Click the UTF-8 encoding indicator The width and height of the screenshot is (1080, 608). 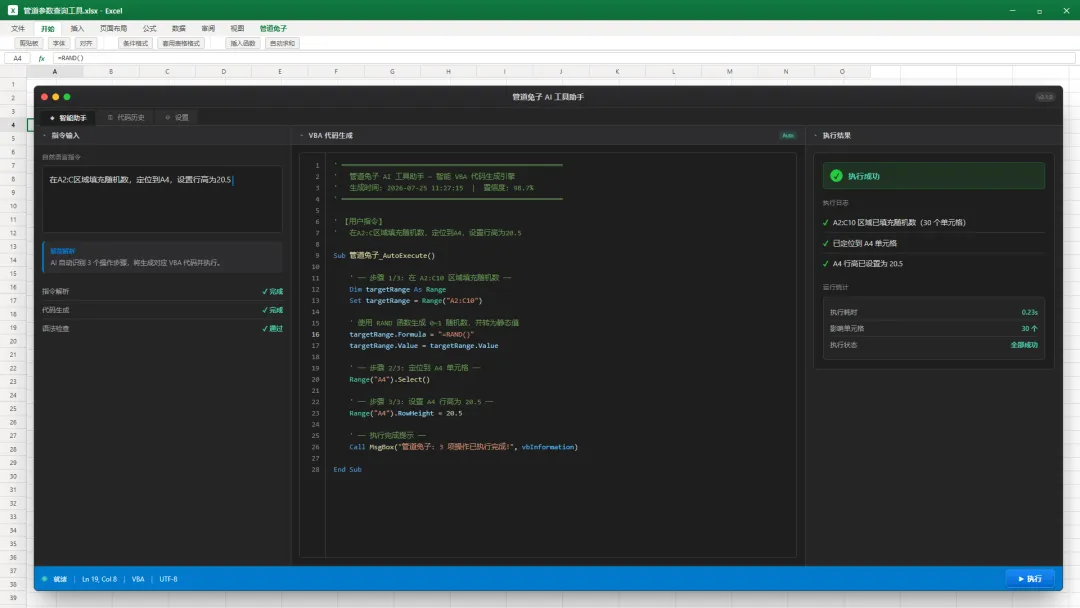(169, 579)
